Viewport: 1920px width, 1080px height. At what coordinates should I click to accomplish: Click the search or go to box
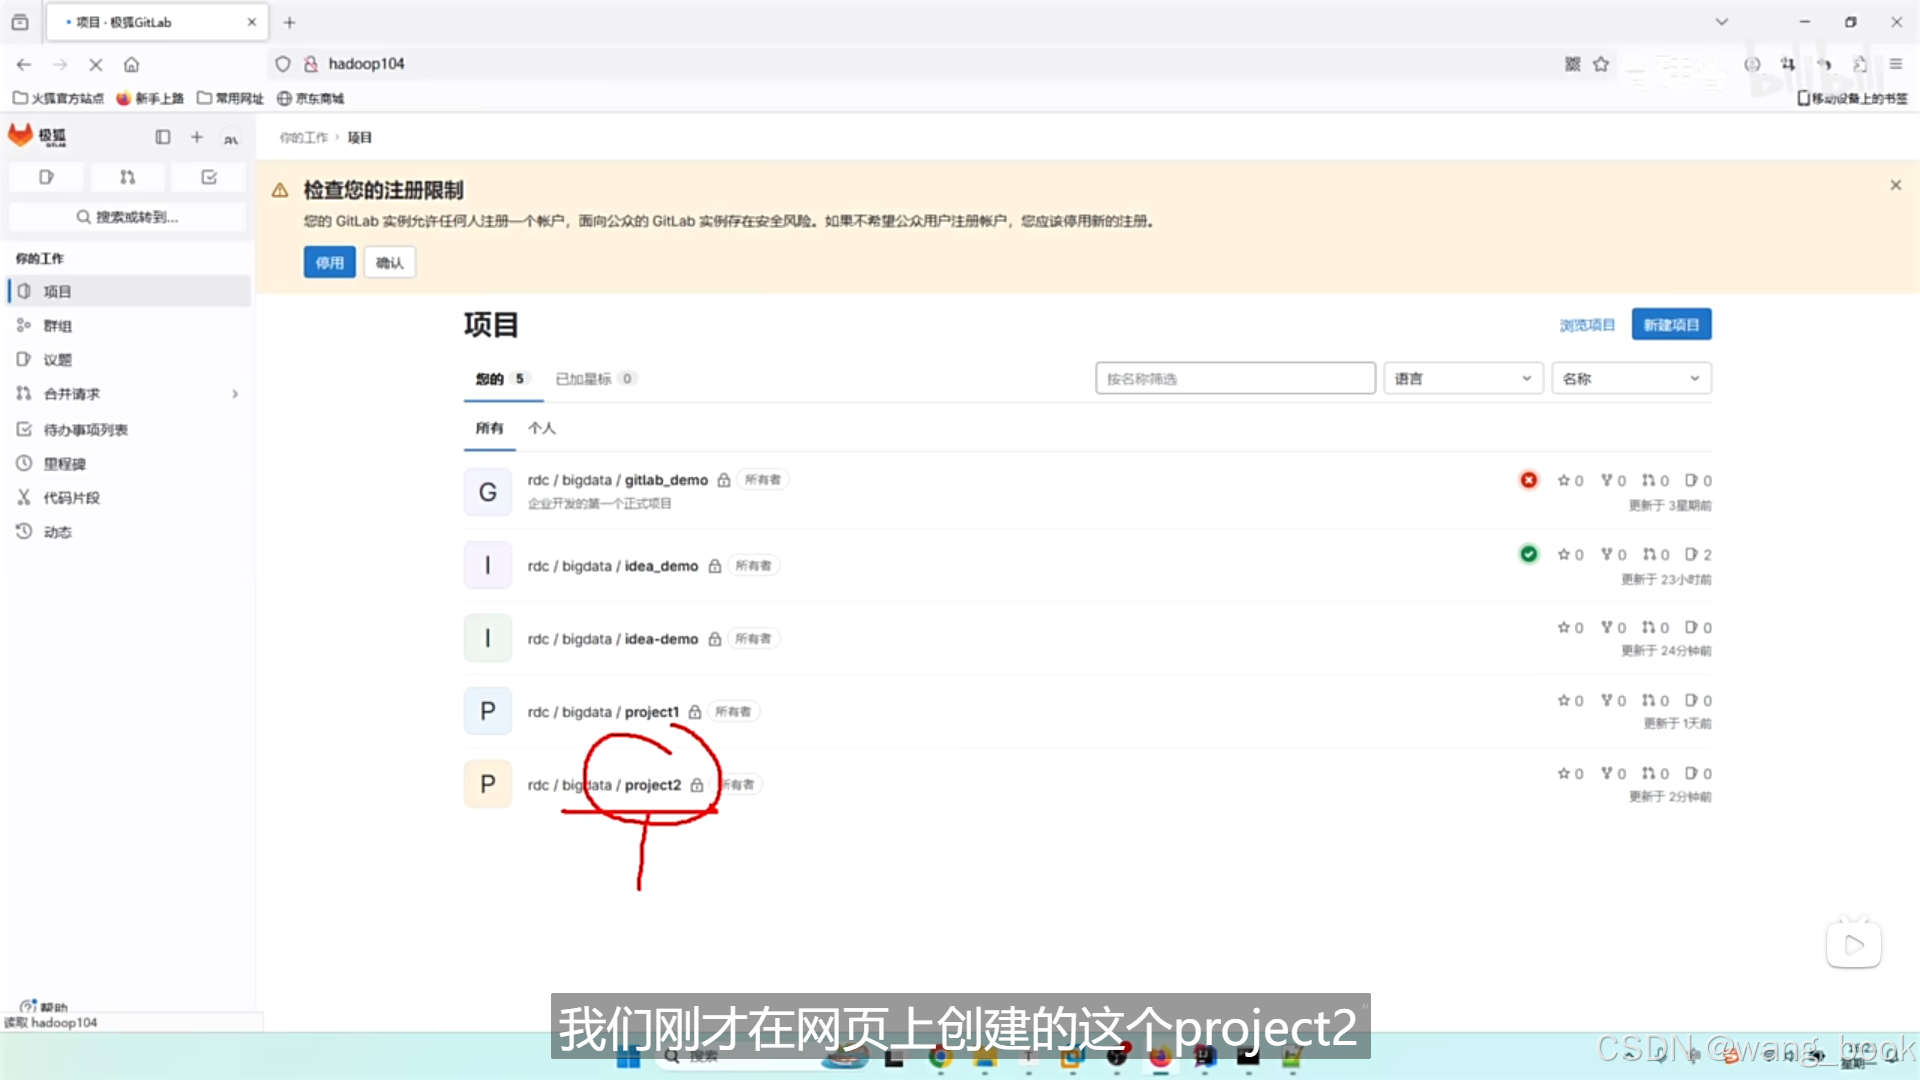pos(127,217)
